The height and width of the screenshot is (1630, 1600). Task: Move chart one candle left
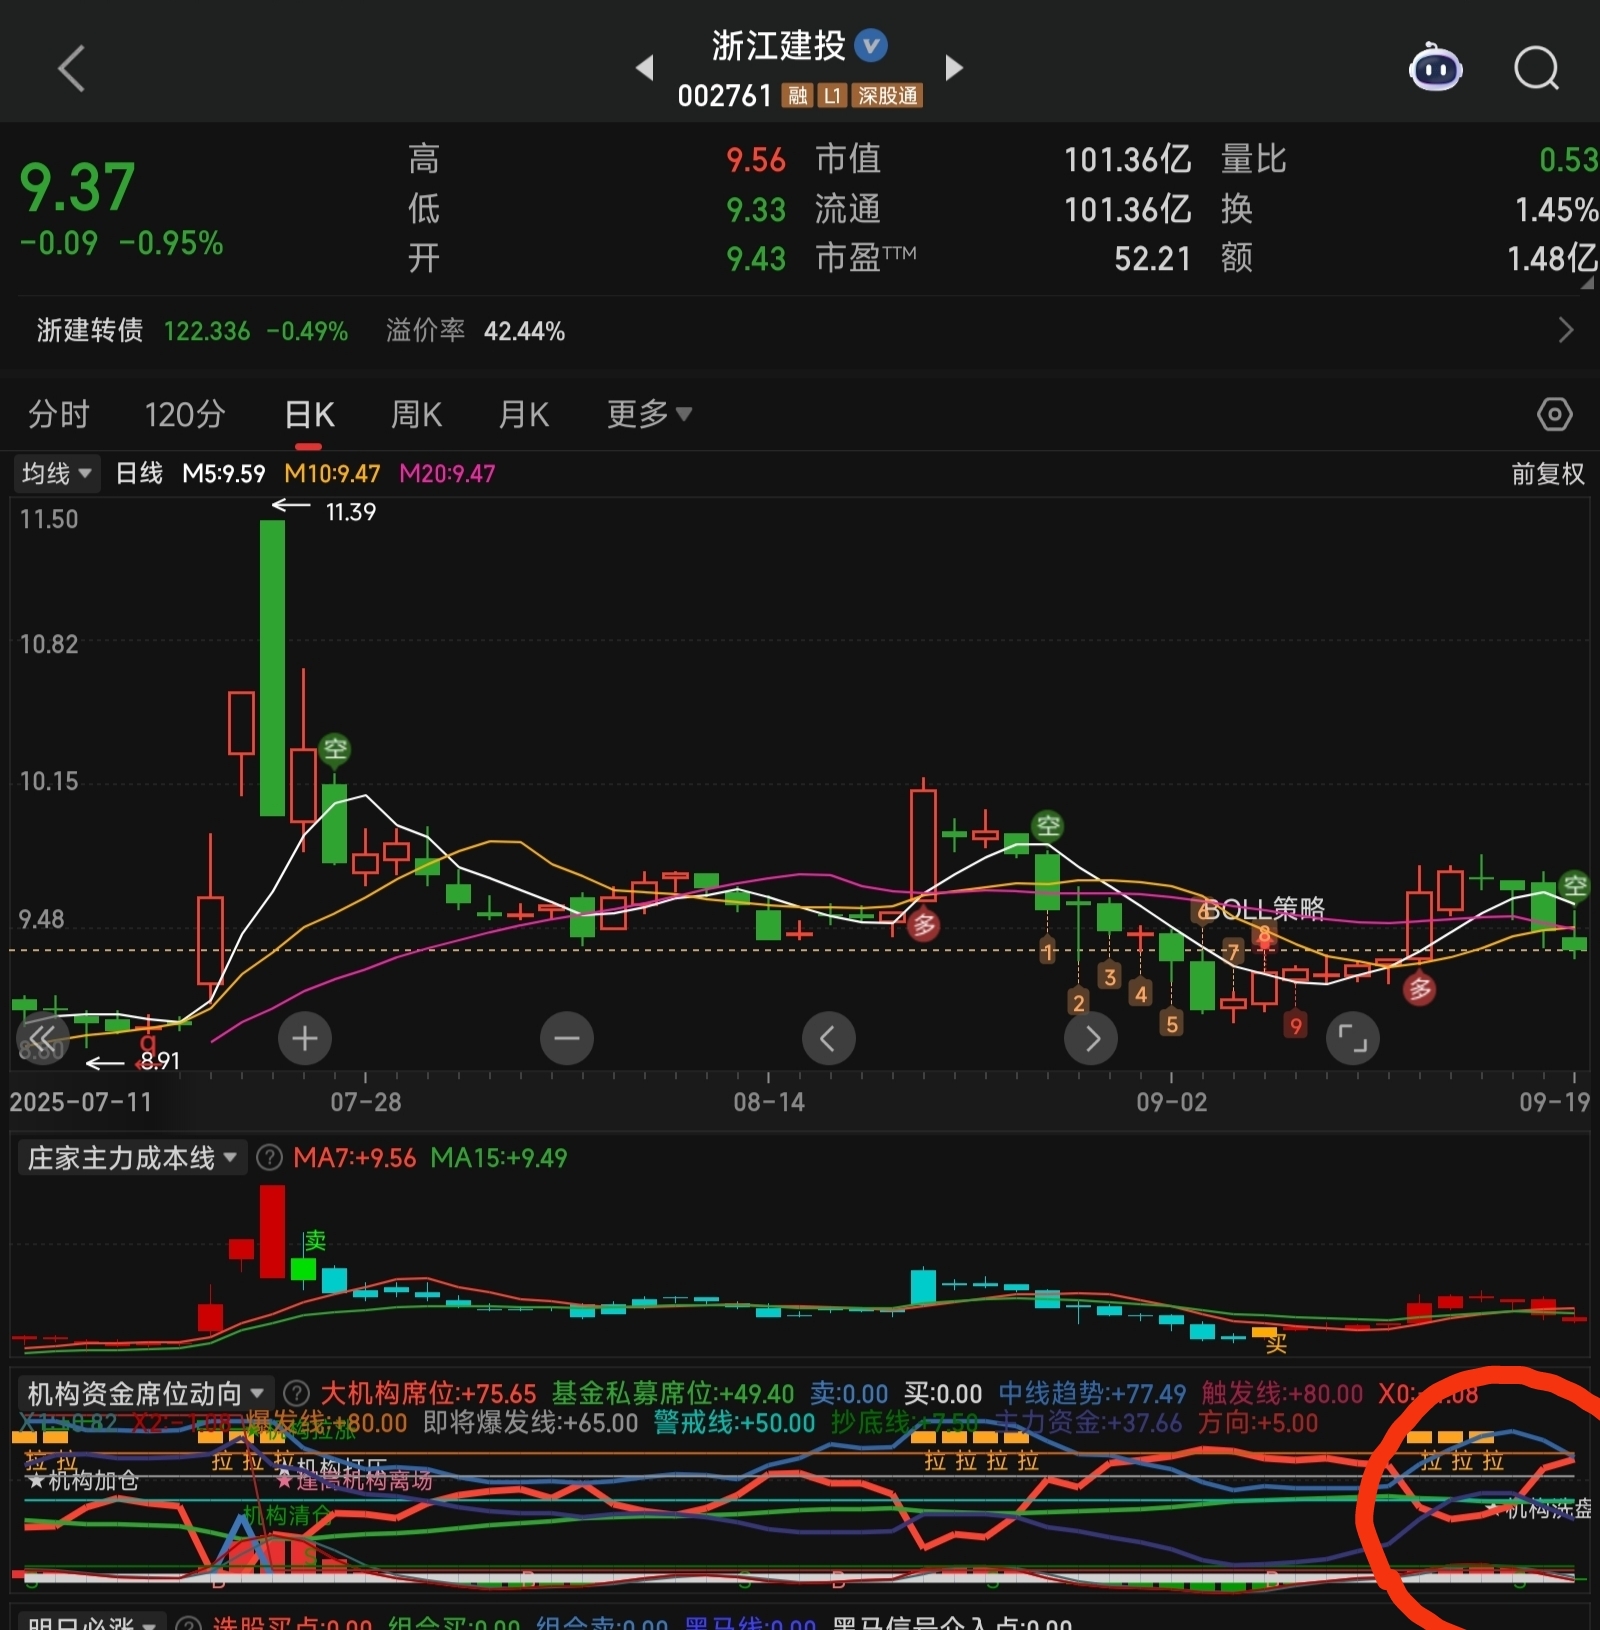[829, 1039]
